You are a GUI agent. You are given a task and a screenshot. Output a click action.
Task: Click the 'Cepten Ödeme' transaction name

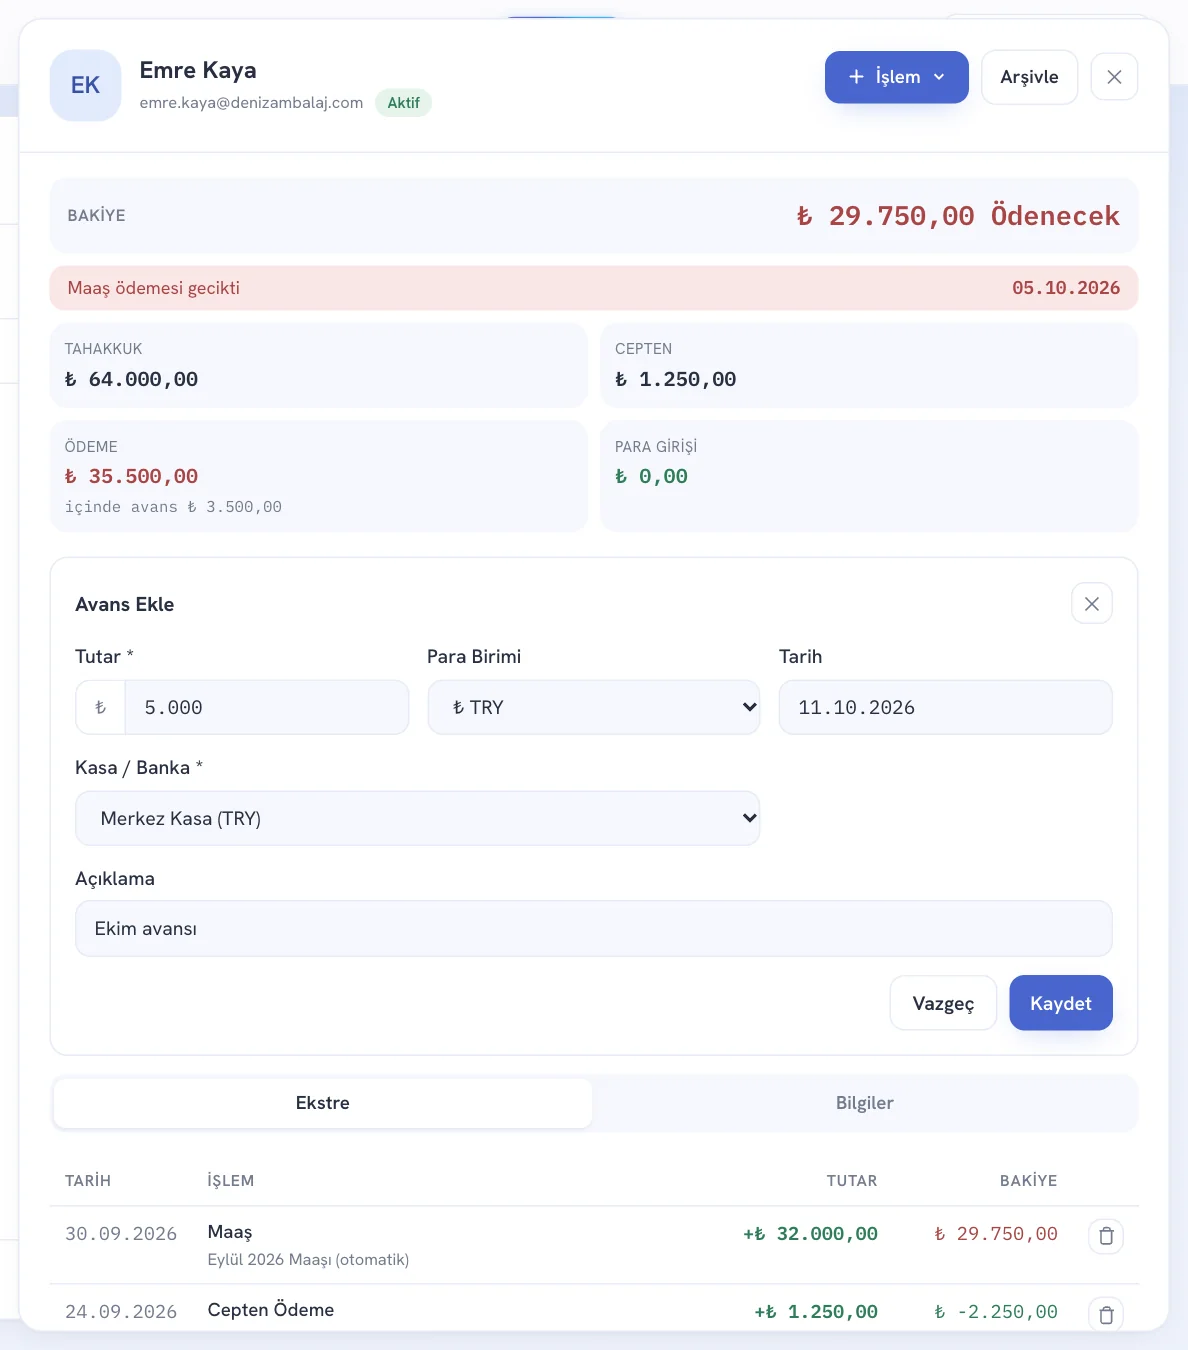click(271, 1310)
